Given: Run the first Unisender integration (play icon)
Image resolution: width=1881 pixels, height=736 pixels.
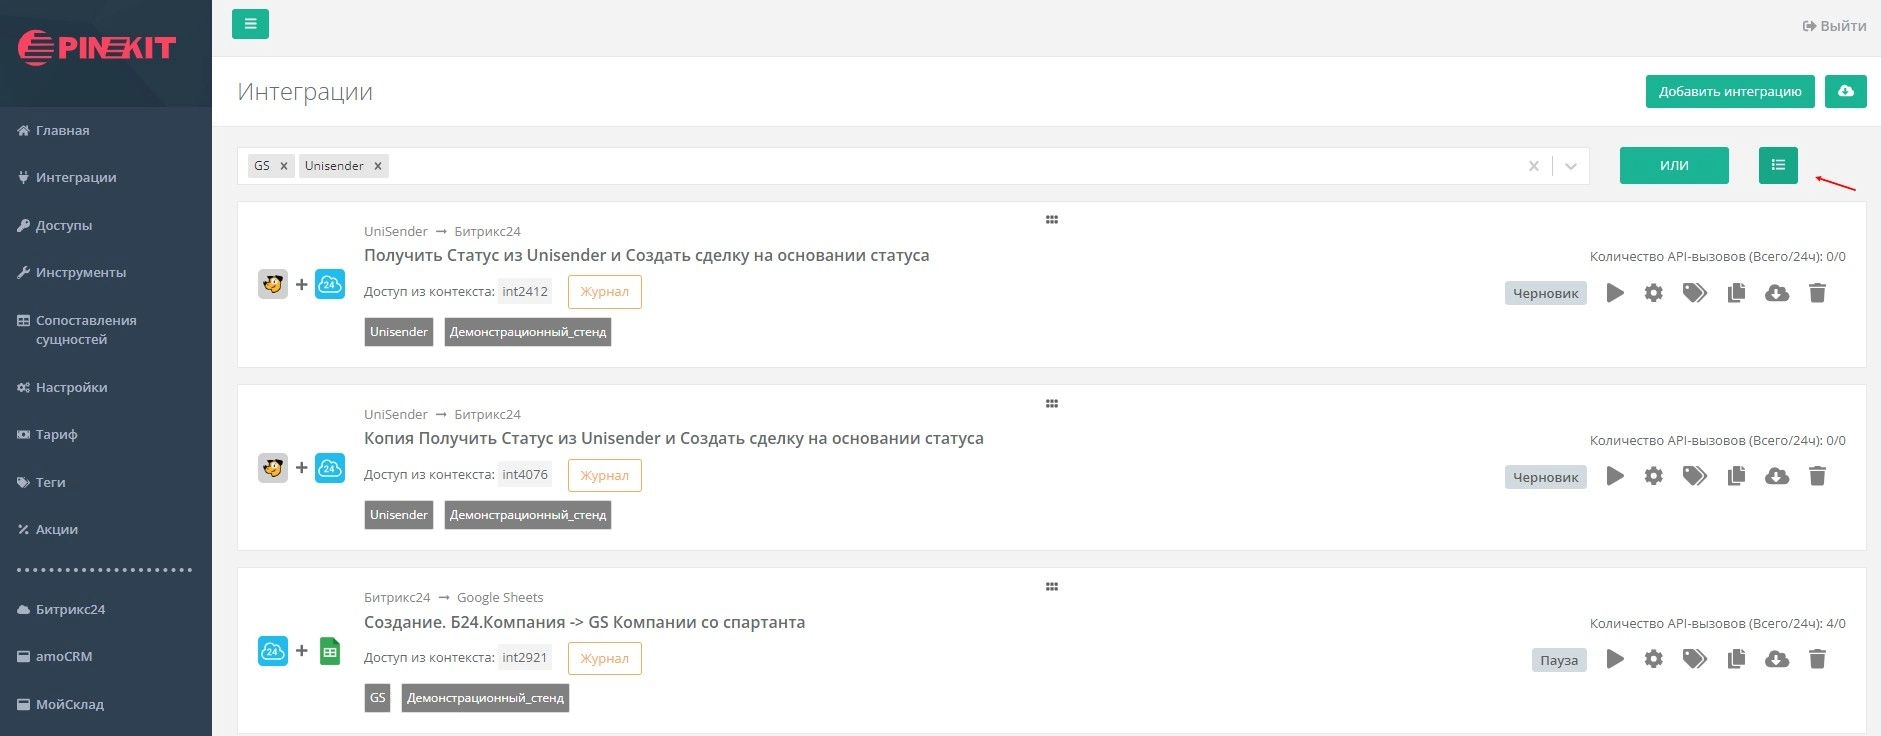Looking at the screenshot, I should pos(1615,293).
